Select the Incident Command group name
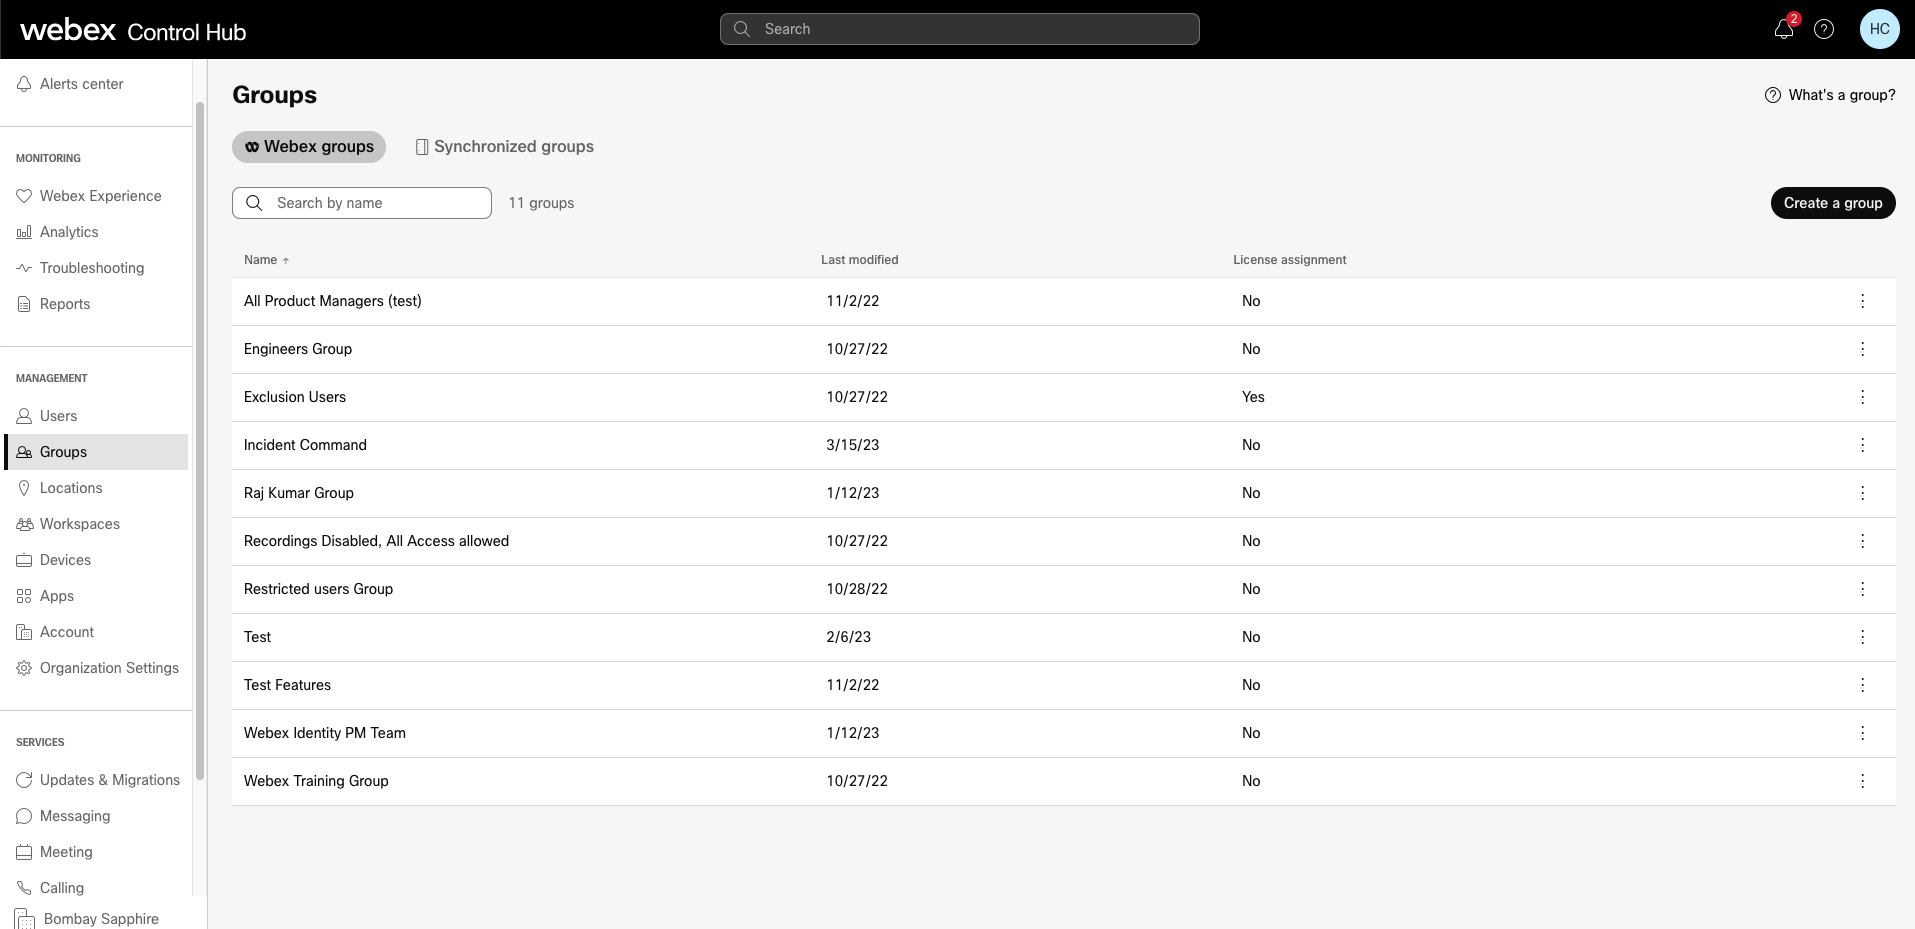This screenshot has width=1915, height=929. click(x=305, y=445)
